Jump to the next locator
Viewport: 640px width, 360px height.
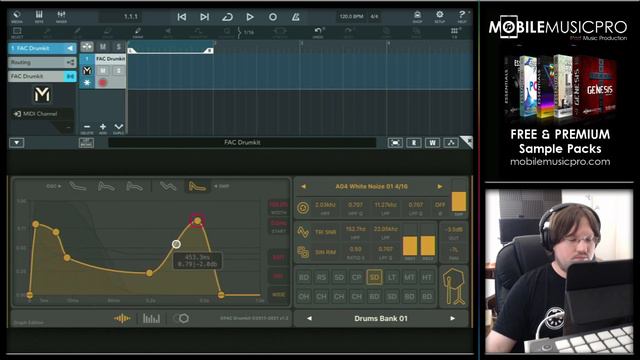[x=204, y=17]
